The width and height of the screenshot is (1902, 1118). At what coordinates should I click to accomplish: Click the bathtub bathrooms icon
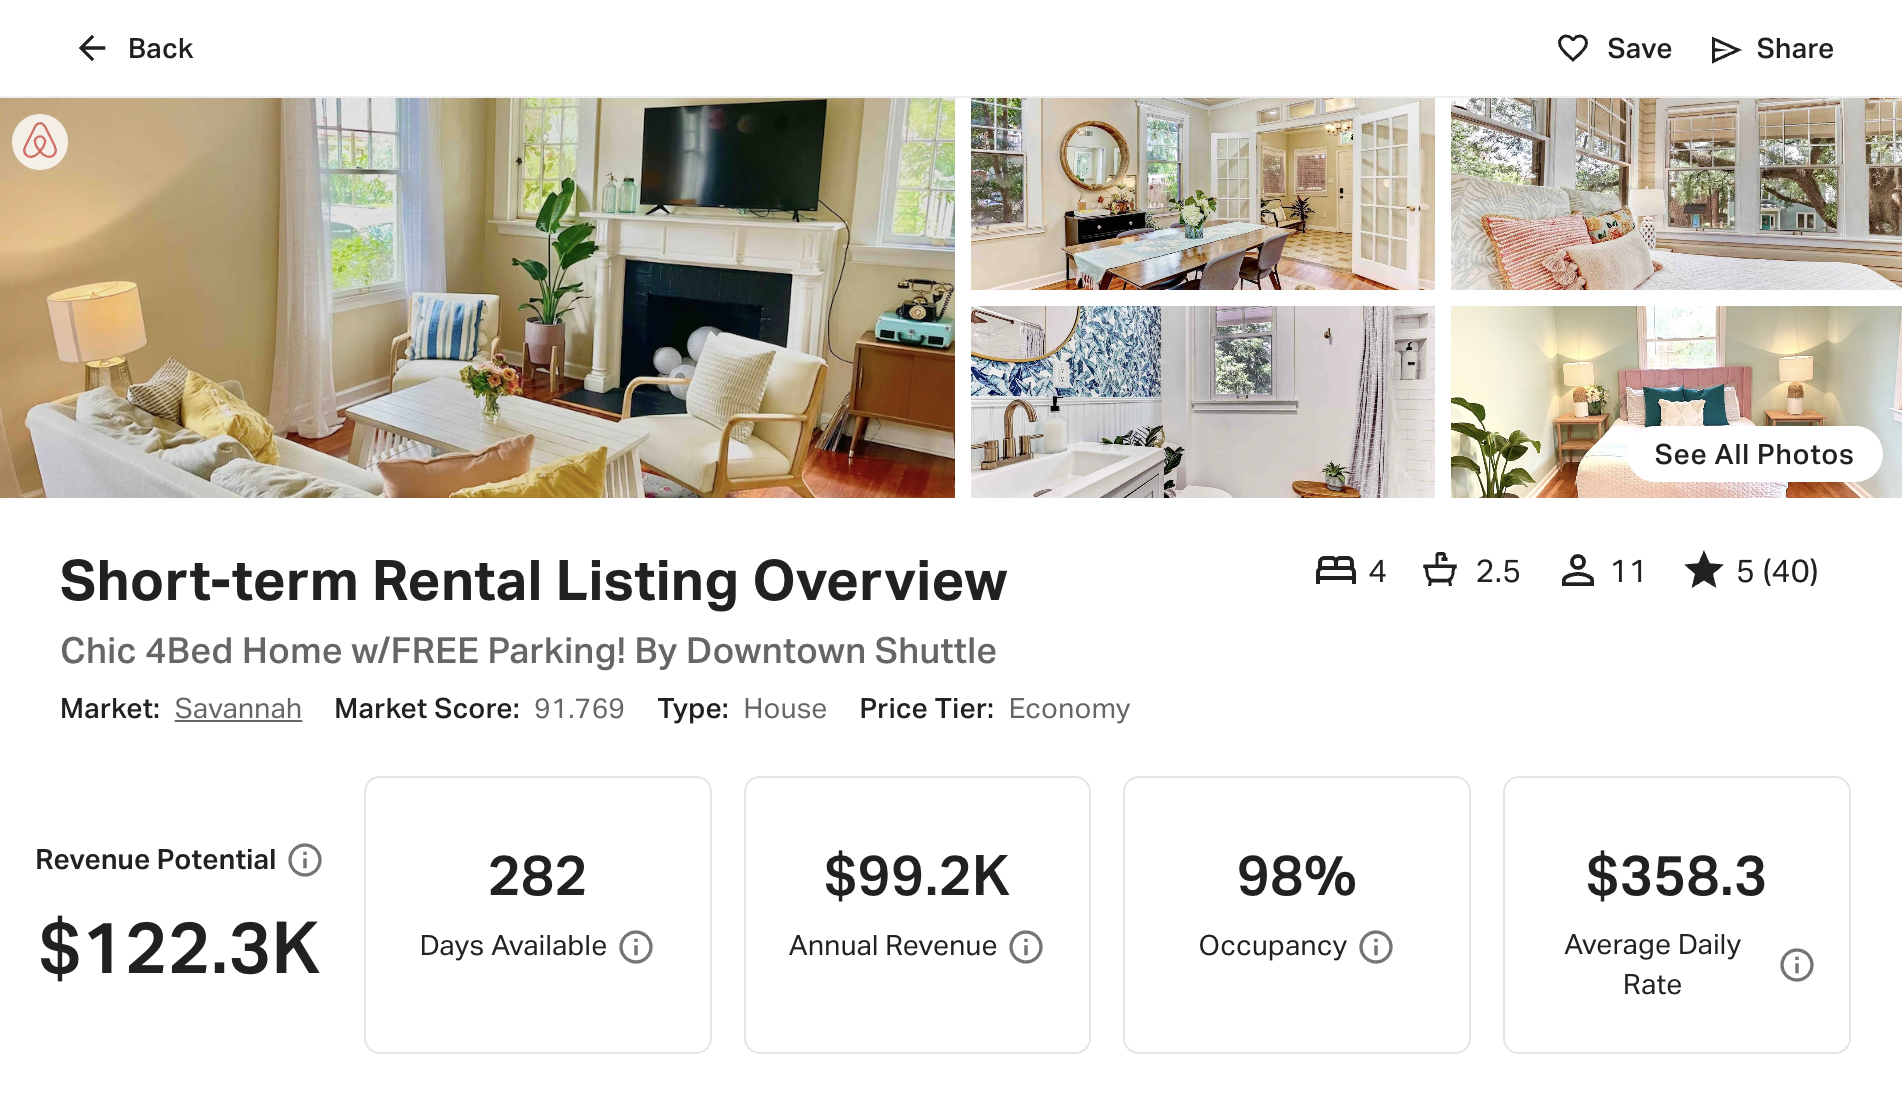pyautogui.click(x=1440, y=570)
